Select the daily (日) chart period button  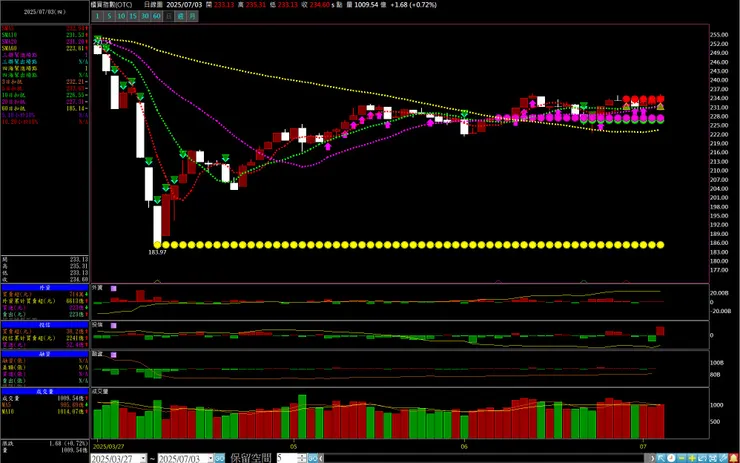coord(169,16)
